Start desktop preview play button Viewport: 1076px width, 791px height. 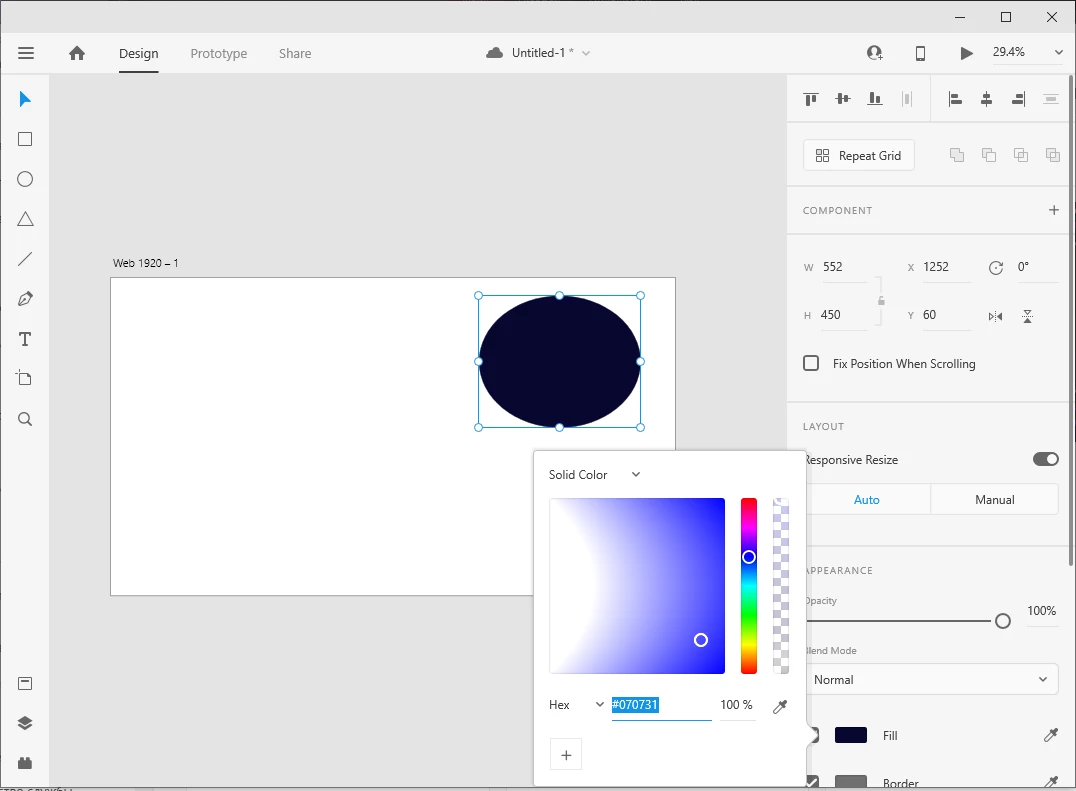tap(966, 53)
